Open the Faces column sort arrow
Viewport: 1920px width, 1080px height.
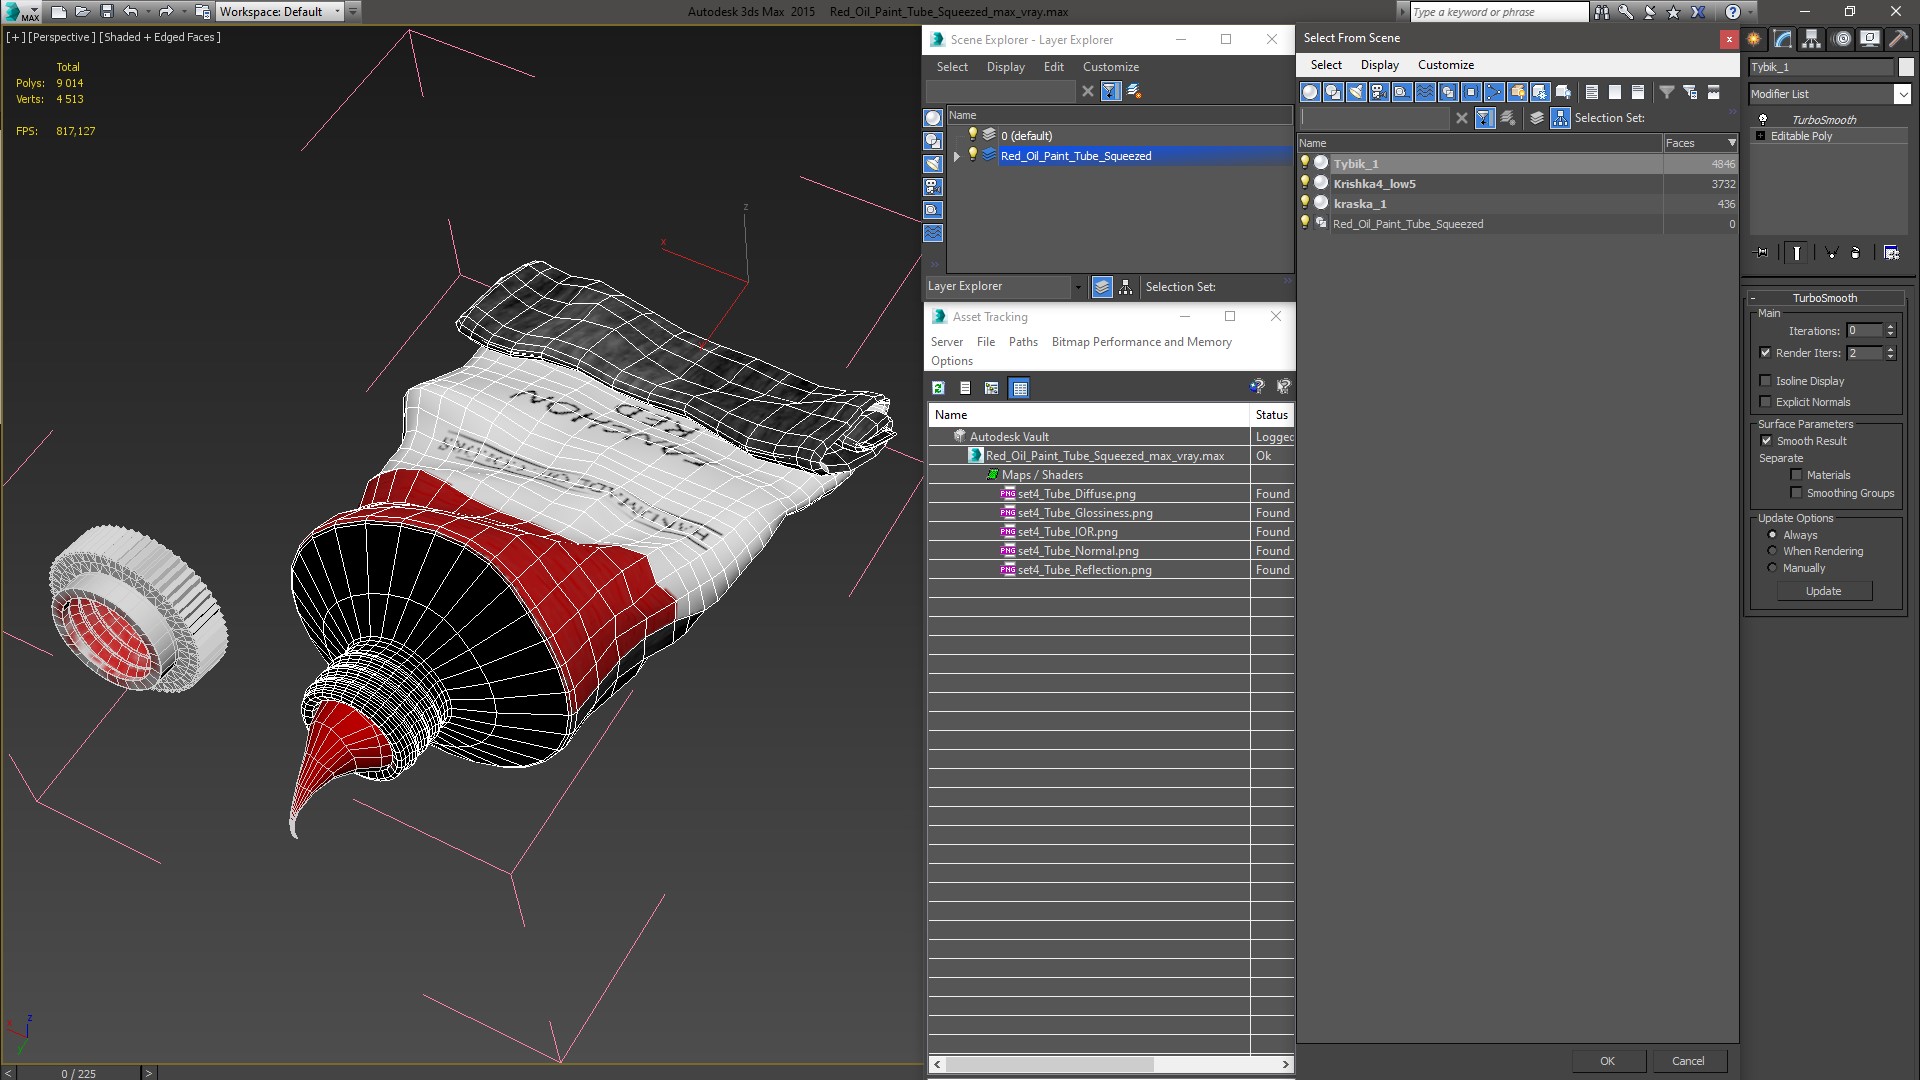click(x=1731, y=143)
